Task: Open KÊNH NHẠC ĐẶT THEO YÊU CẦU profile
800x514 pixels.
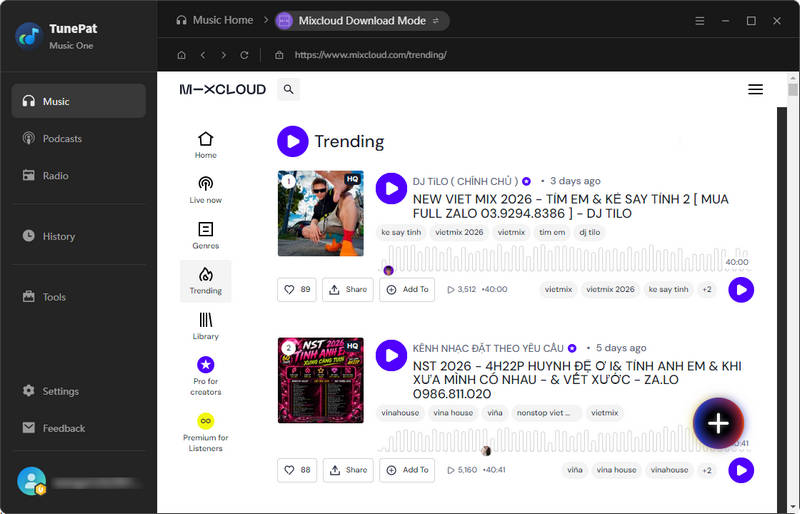Action: pos(488,348)
